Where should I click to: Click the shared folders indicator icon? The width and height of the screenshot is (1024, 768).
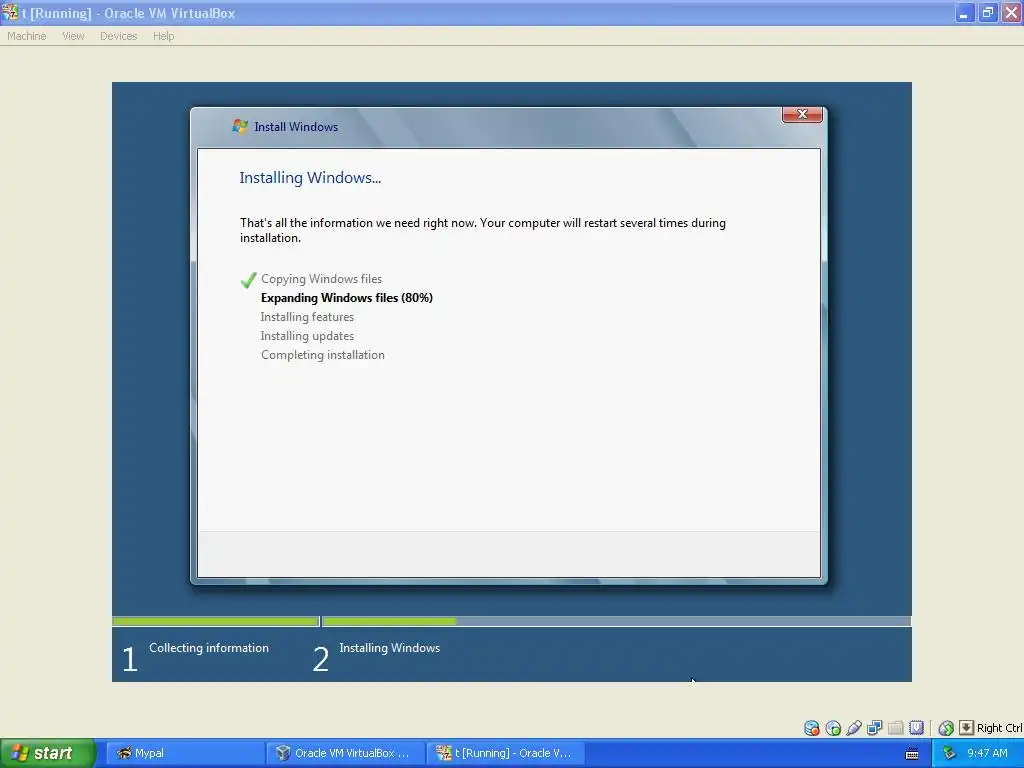click(x=895, y=728)
